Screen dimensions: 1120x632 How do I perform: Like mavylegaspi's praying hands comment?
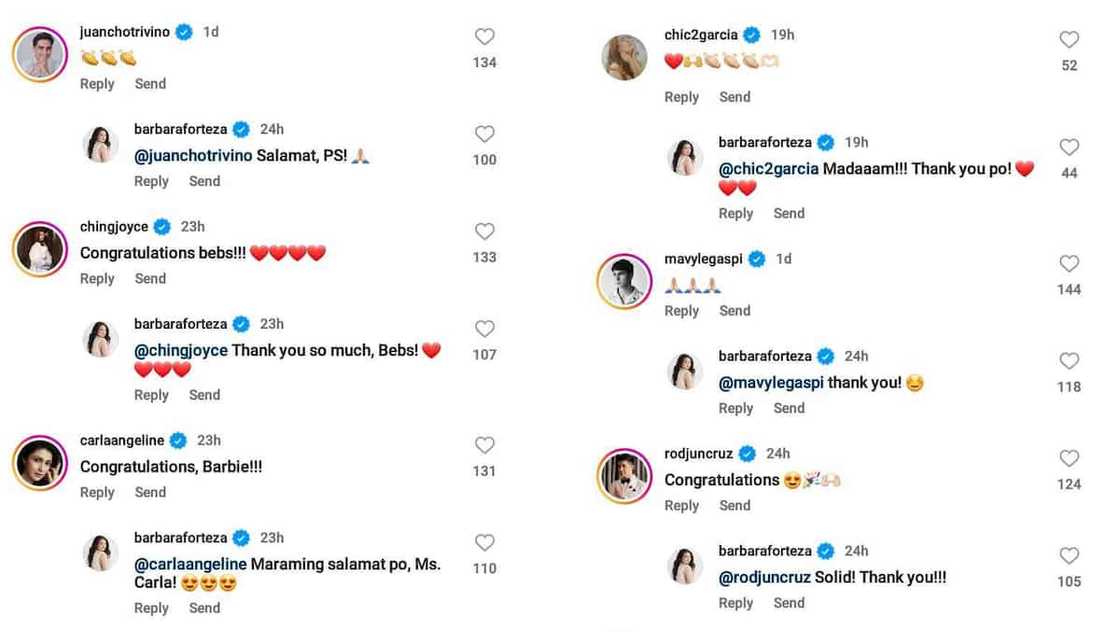(1069, 264)
